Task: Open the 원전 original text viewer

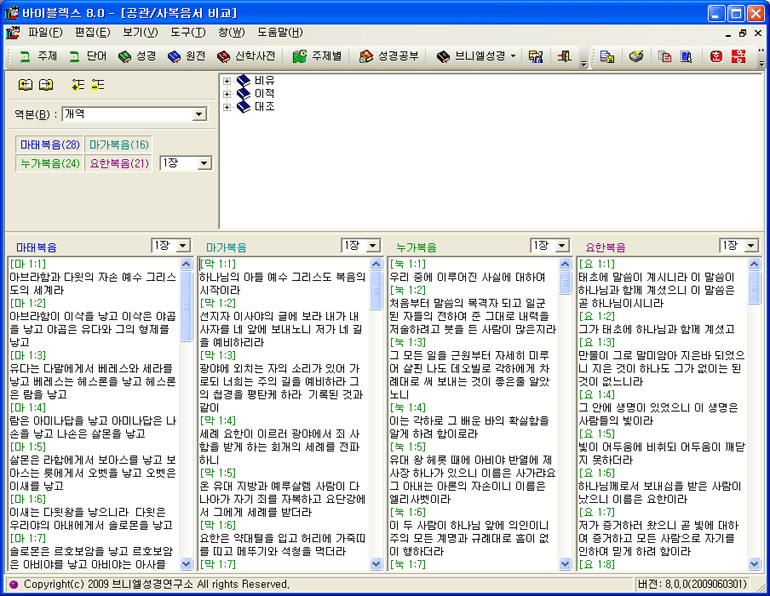Action: 187,56
